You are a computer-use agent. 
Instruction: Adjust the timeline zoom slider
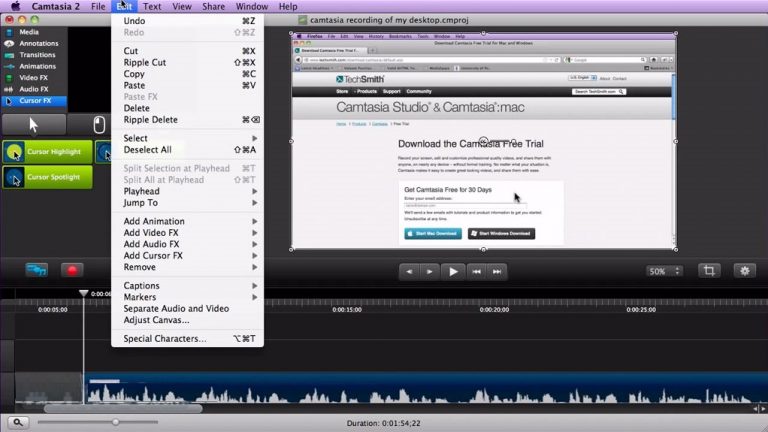pos(116,422)
